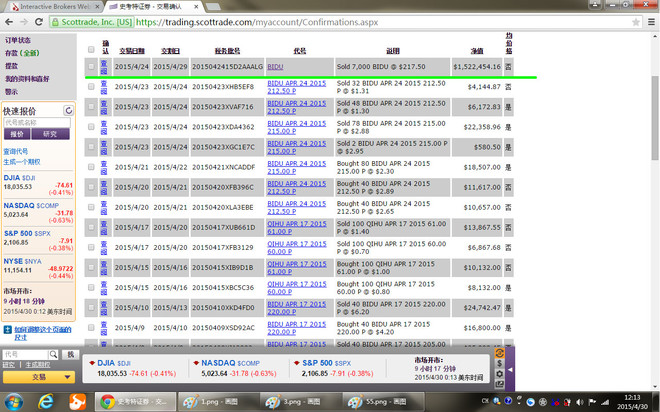This screenshot has height=412, width=660.
Task: Open the BIDU symbol link in first row
Action: coord(275,66)
